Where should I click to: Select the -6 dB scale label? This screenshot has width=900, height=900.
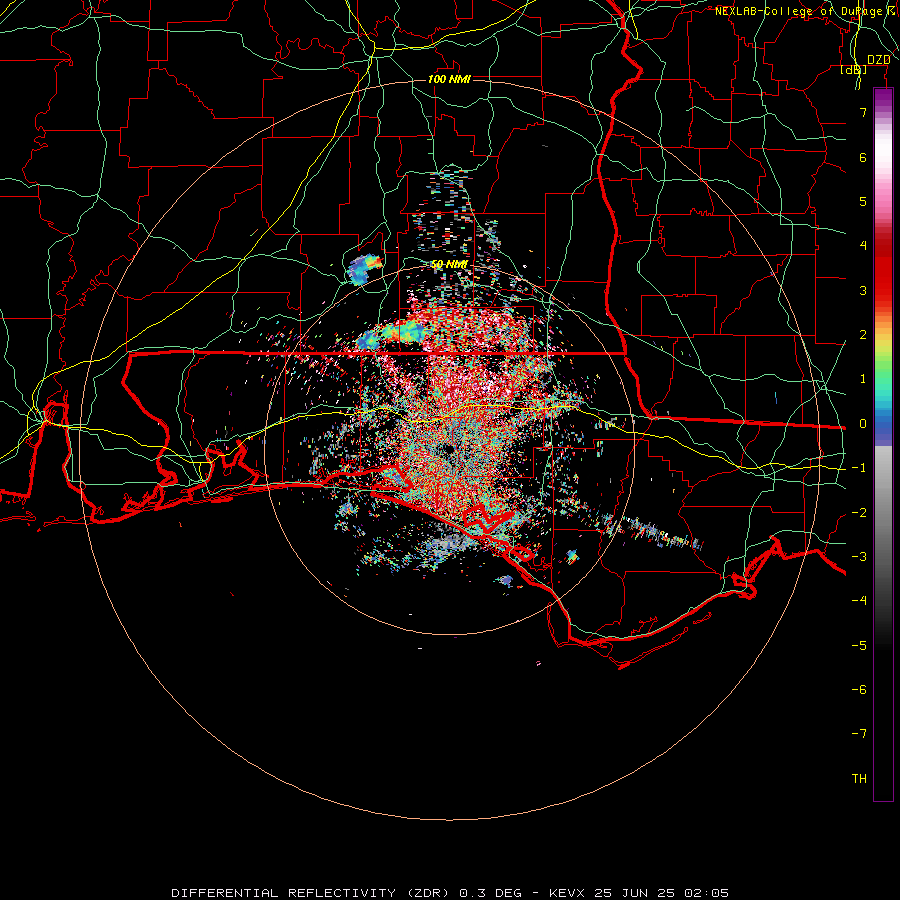point(859,690)
